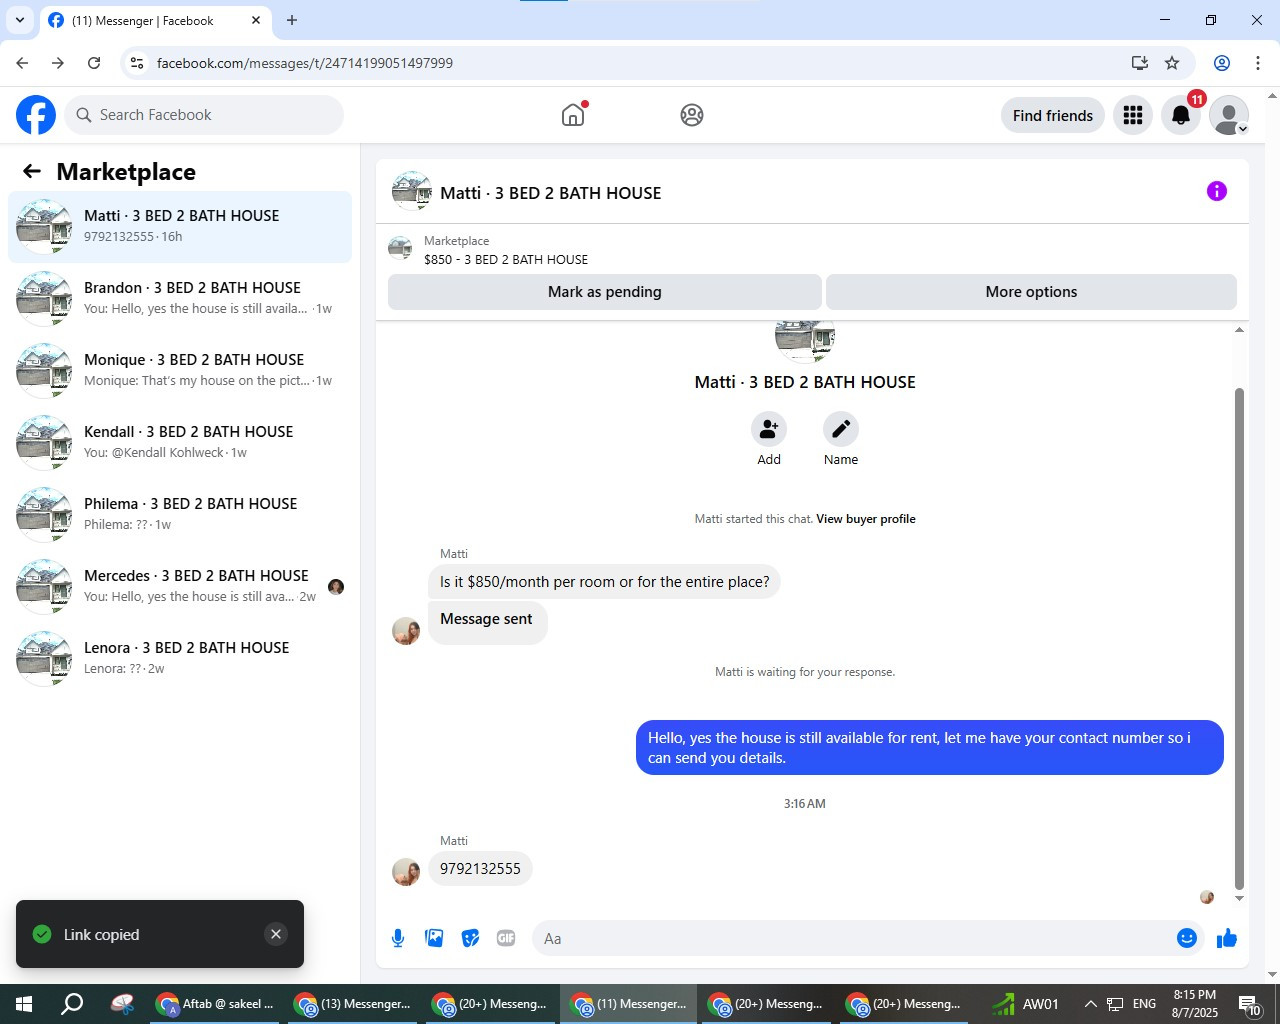Click the Add person icon
The image size is (1280, 1024).
[769, 429]
